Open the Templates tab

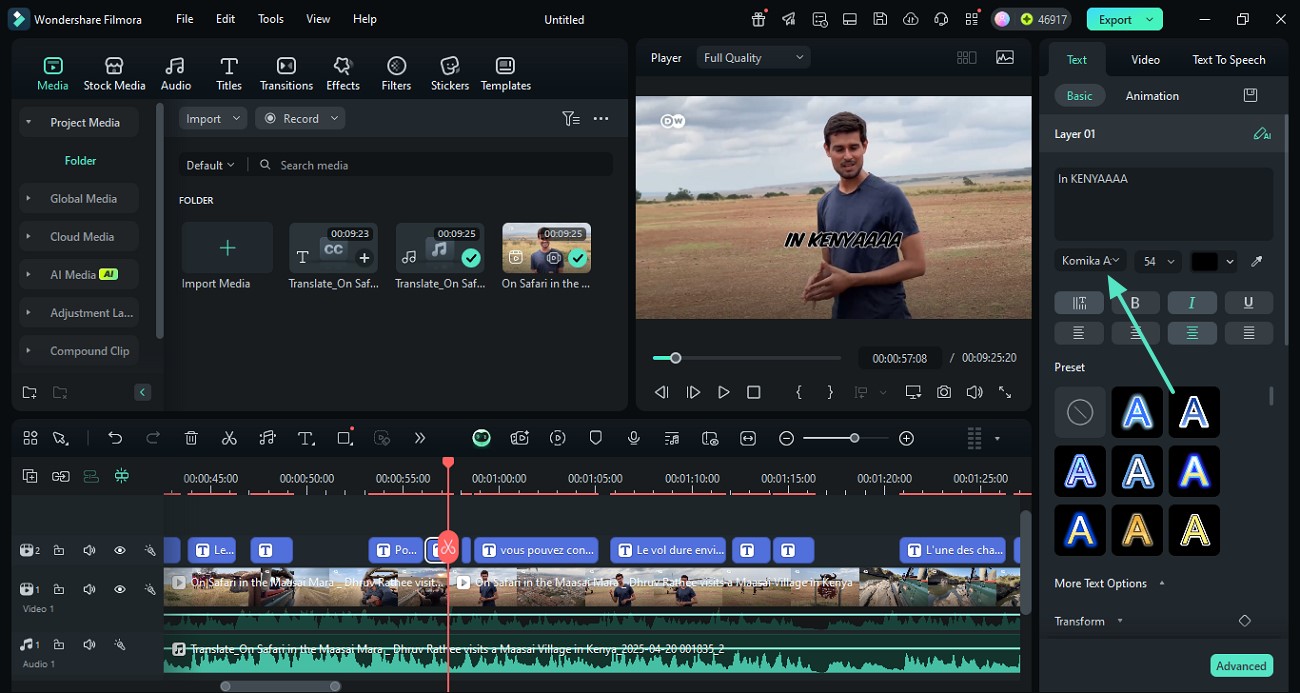click(x=506, y=74)
